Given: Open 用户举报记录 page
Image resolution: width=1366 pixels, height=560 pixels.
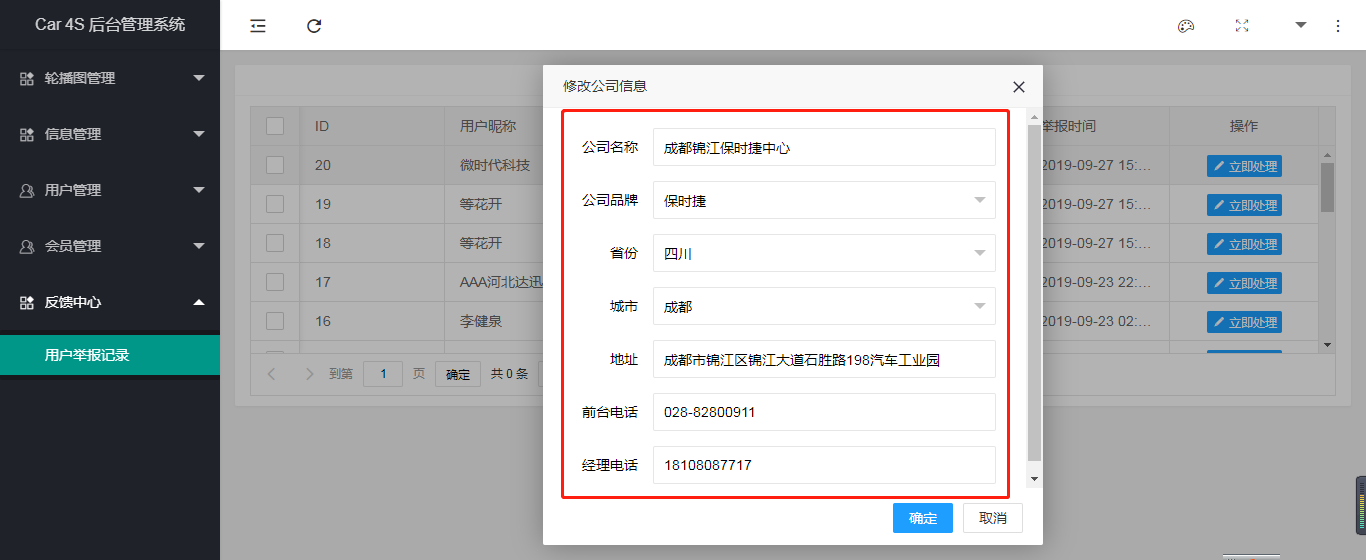Looking at the screenshot, I should [110, 355].
